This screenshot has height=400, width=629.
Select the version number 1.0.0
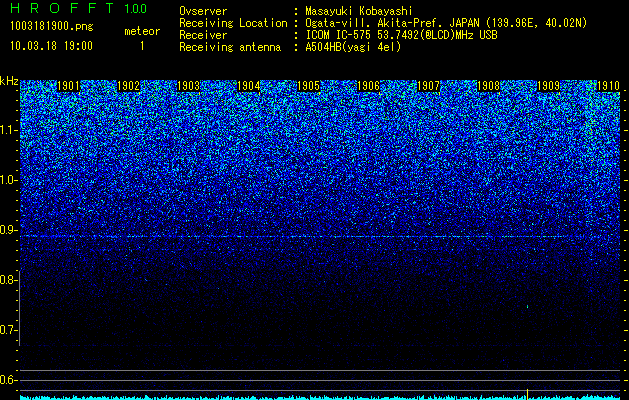coord(136,8)
